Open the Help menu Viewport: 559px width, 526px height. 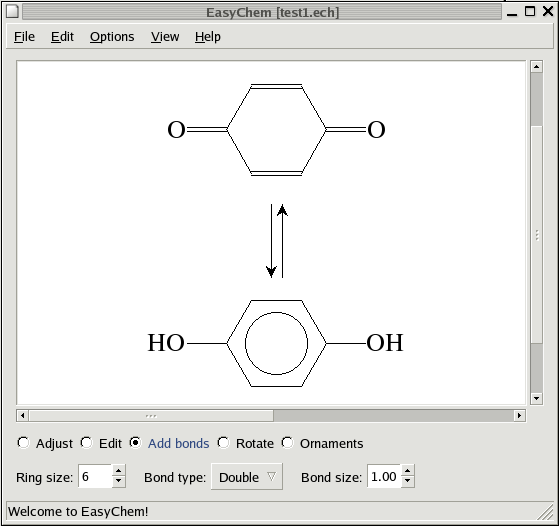tap(207, 37)
